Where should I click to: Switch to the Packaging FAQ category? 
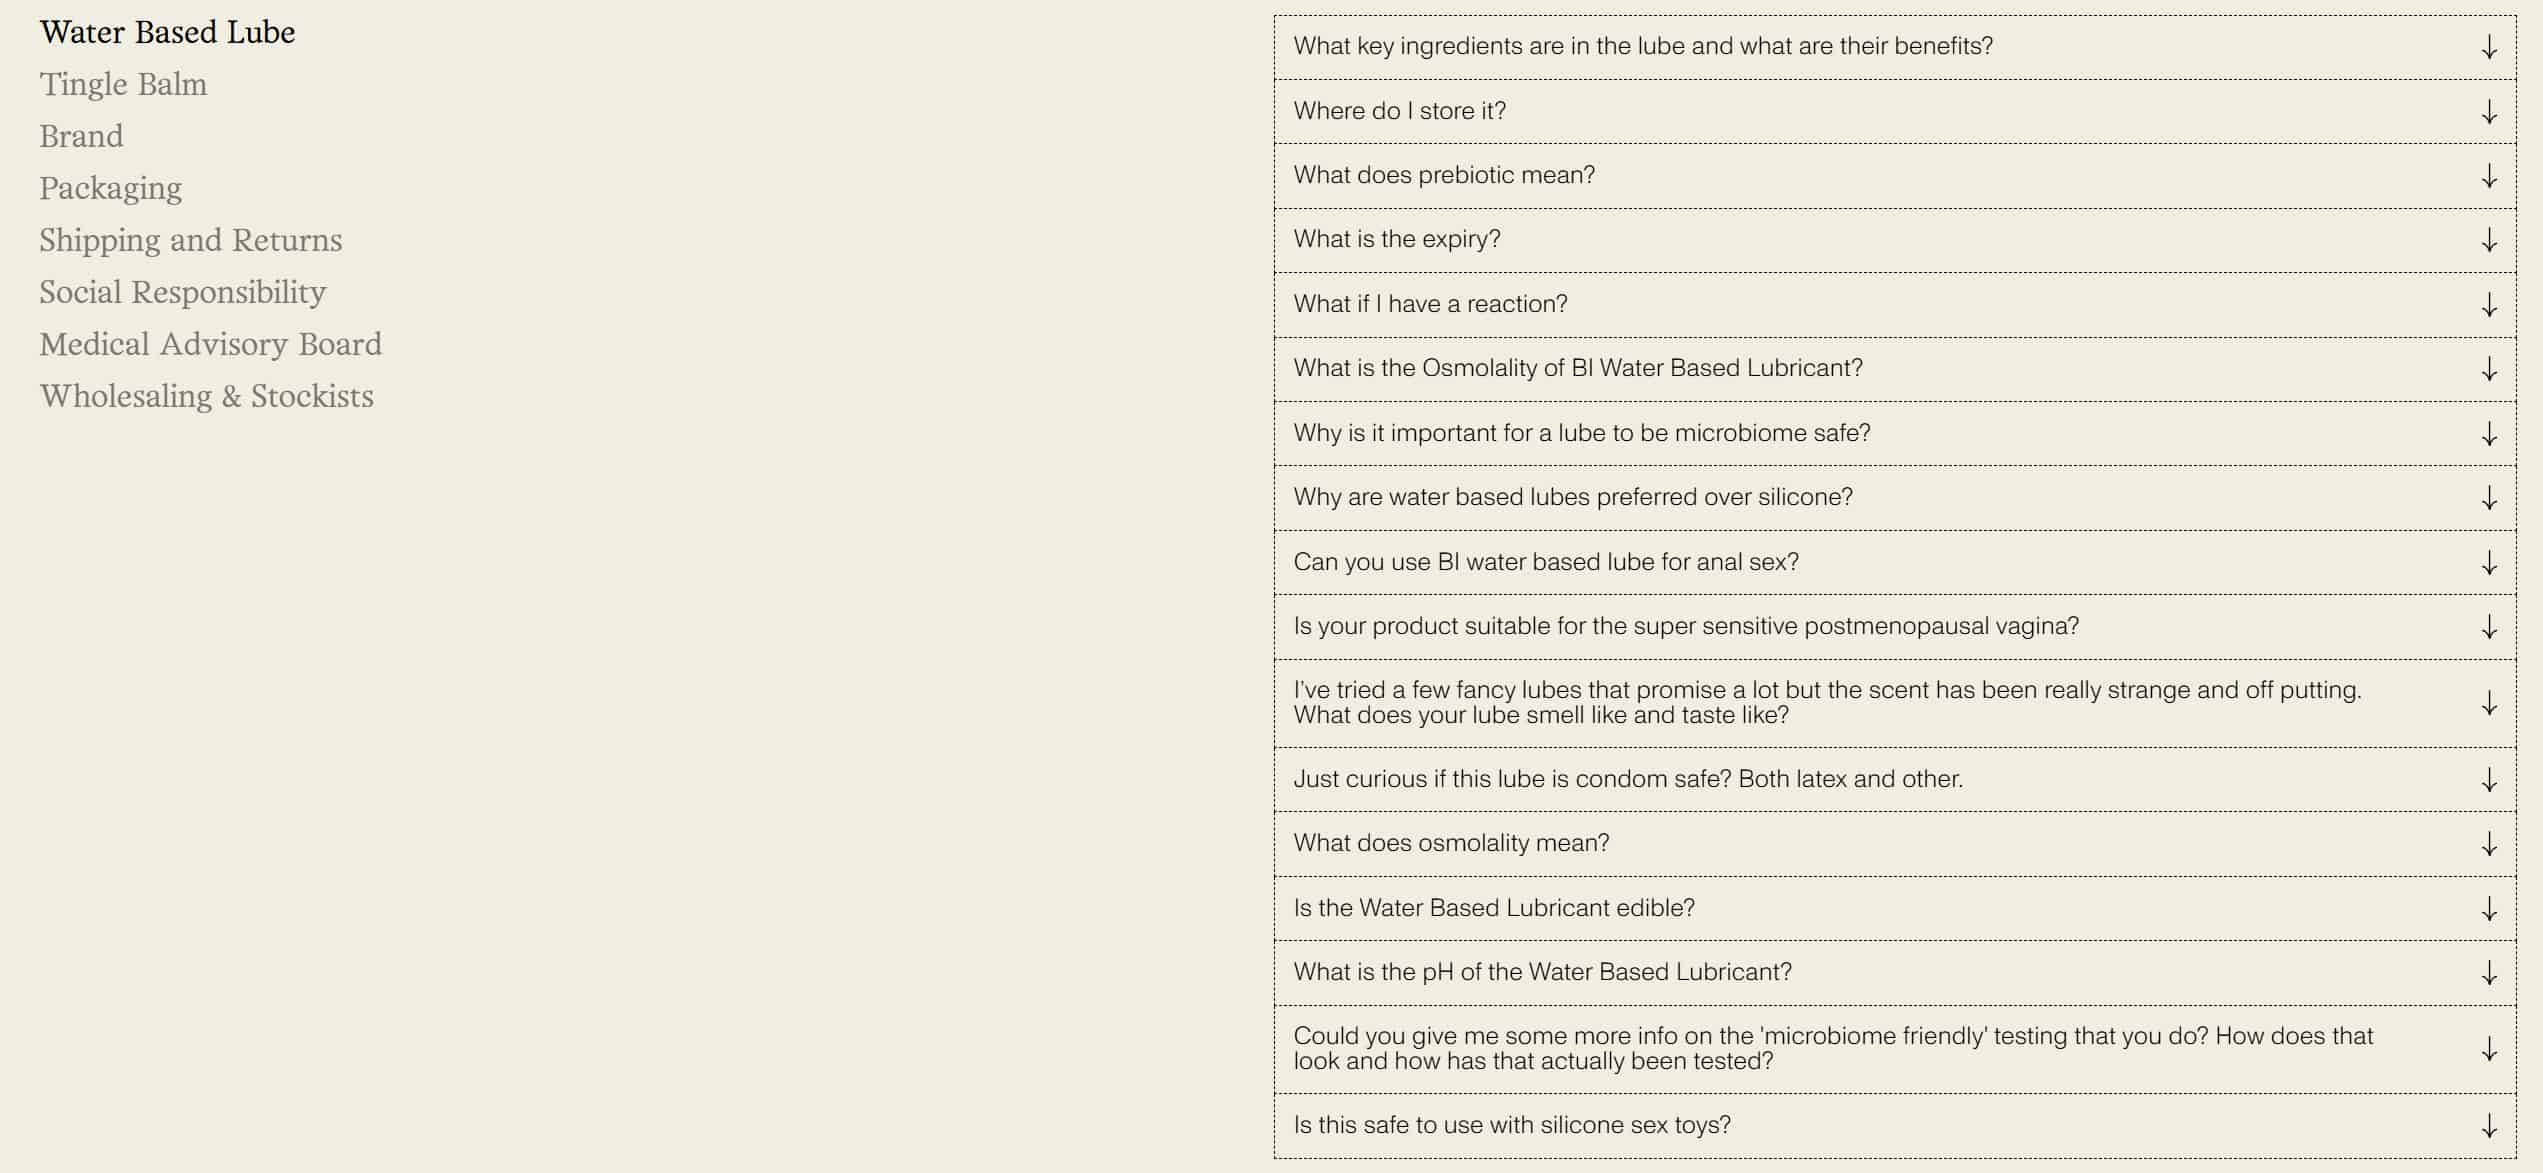coord(111,188)
